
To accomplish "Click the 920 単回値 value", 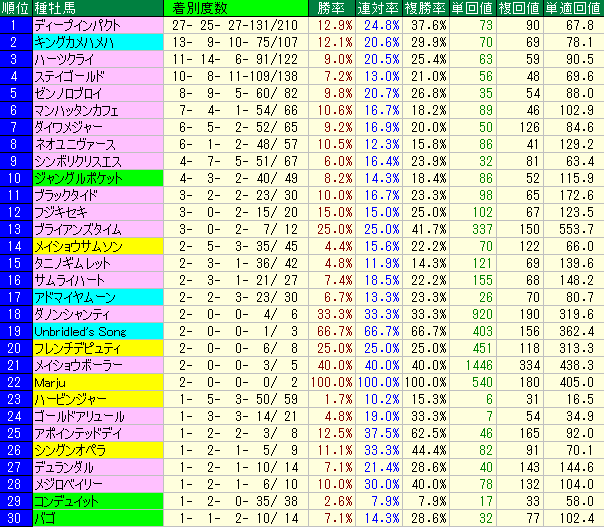I will (x=483, y=314).
